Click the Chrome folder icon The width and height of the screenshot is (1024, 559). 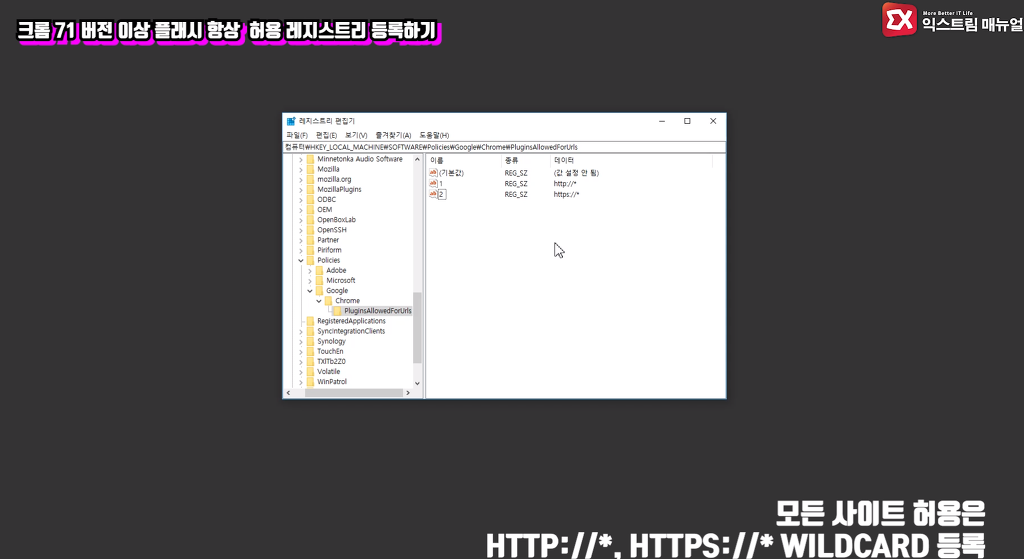pos(328,300)
